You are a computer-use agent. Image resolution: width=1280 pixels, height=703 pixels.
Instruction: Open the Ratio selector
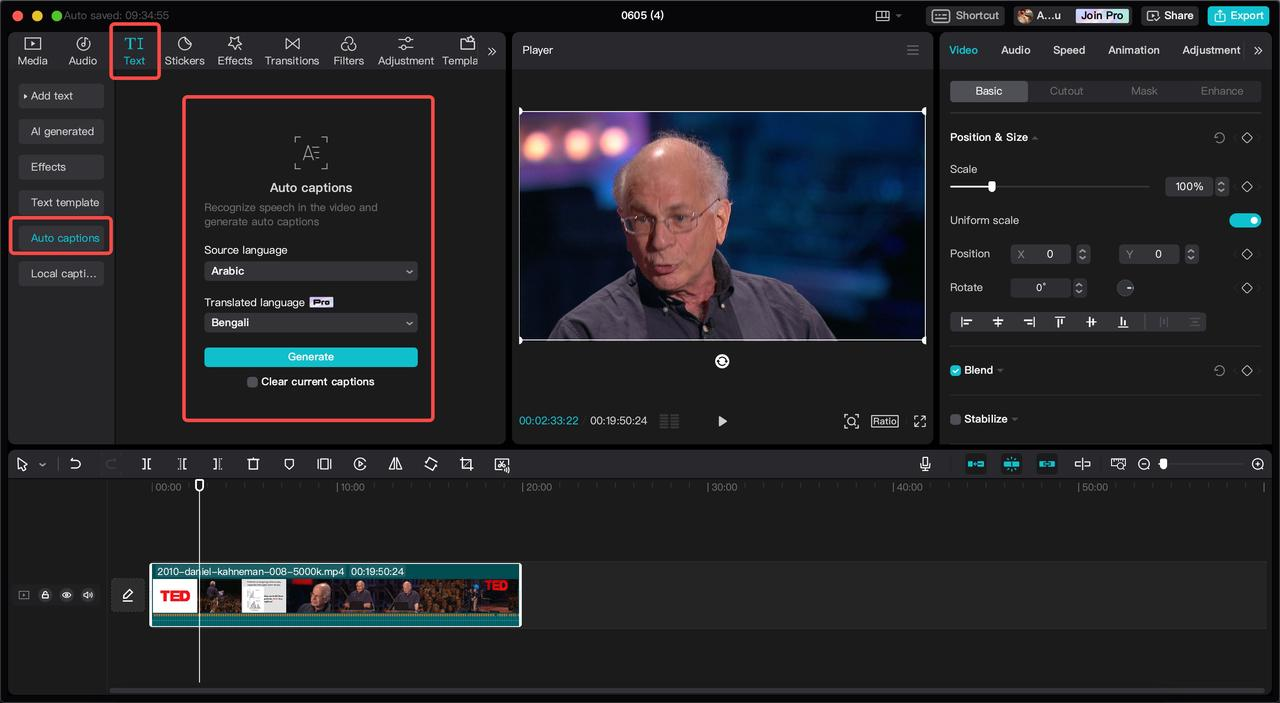tap(884, 421)
